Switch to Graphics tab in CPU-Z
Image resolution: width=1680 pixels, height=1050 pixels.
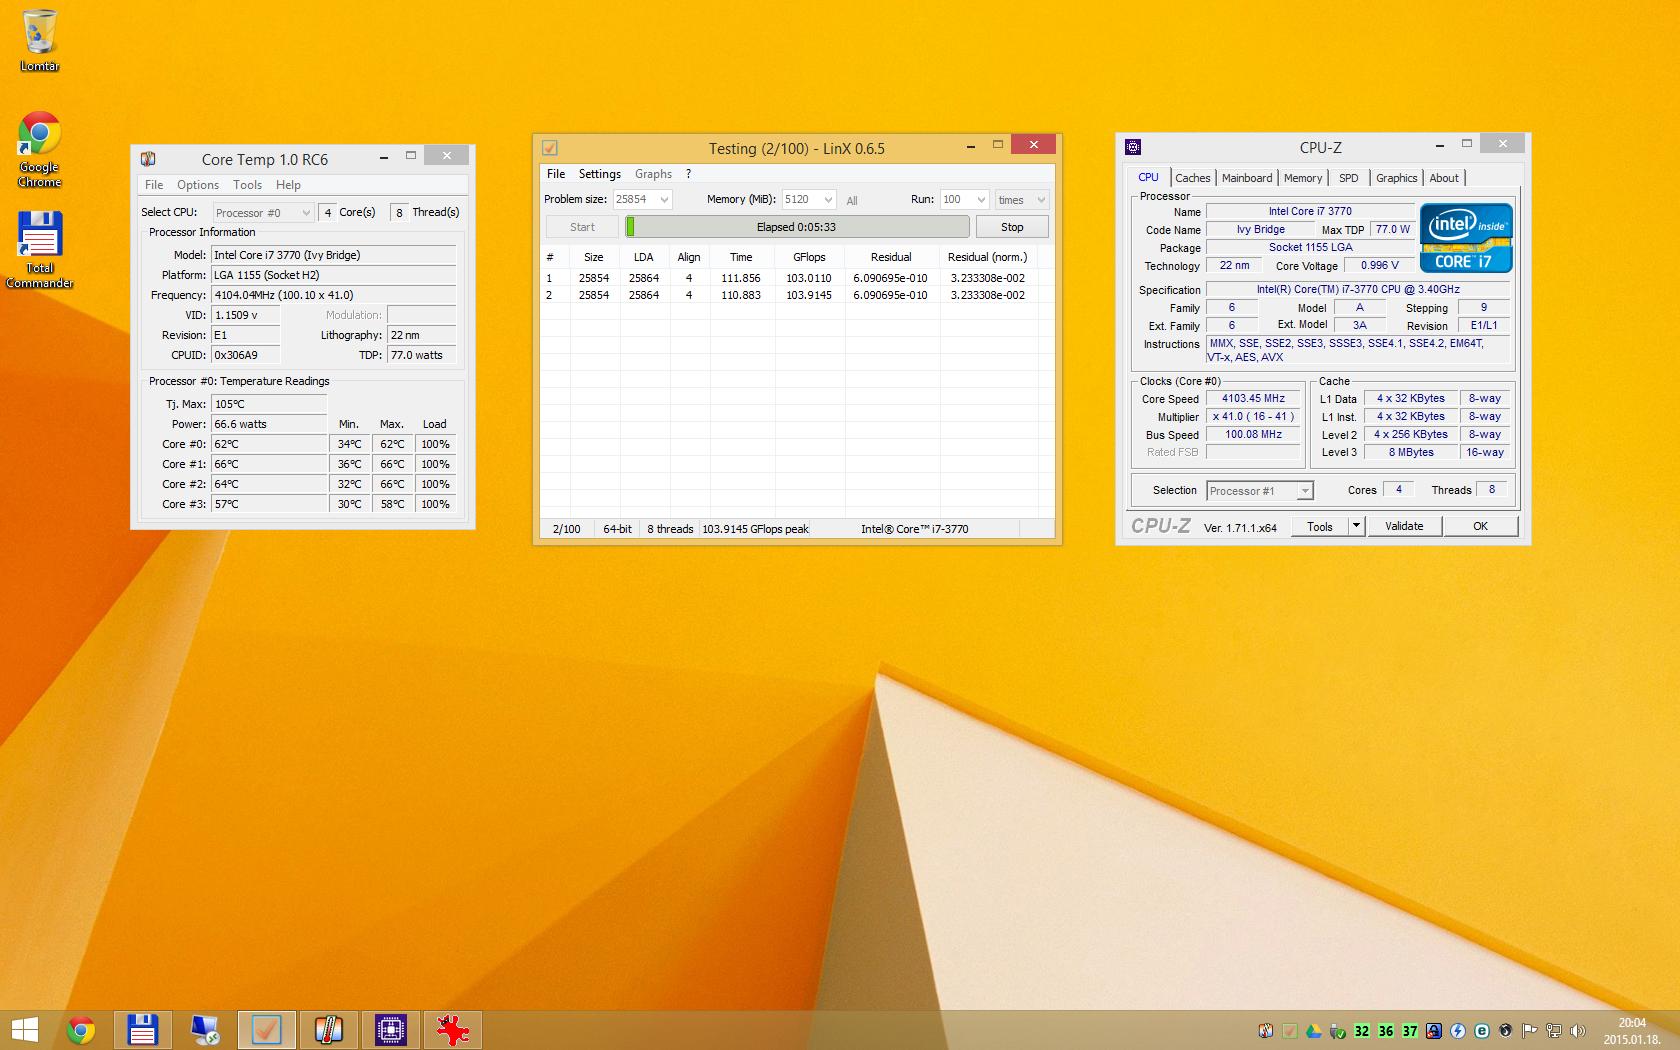[1396, 178]
